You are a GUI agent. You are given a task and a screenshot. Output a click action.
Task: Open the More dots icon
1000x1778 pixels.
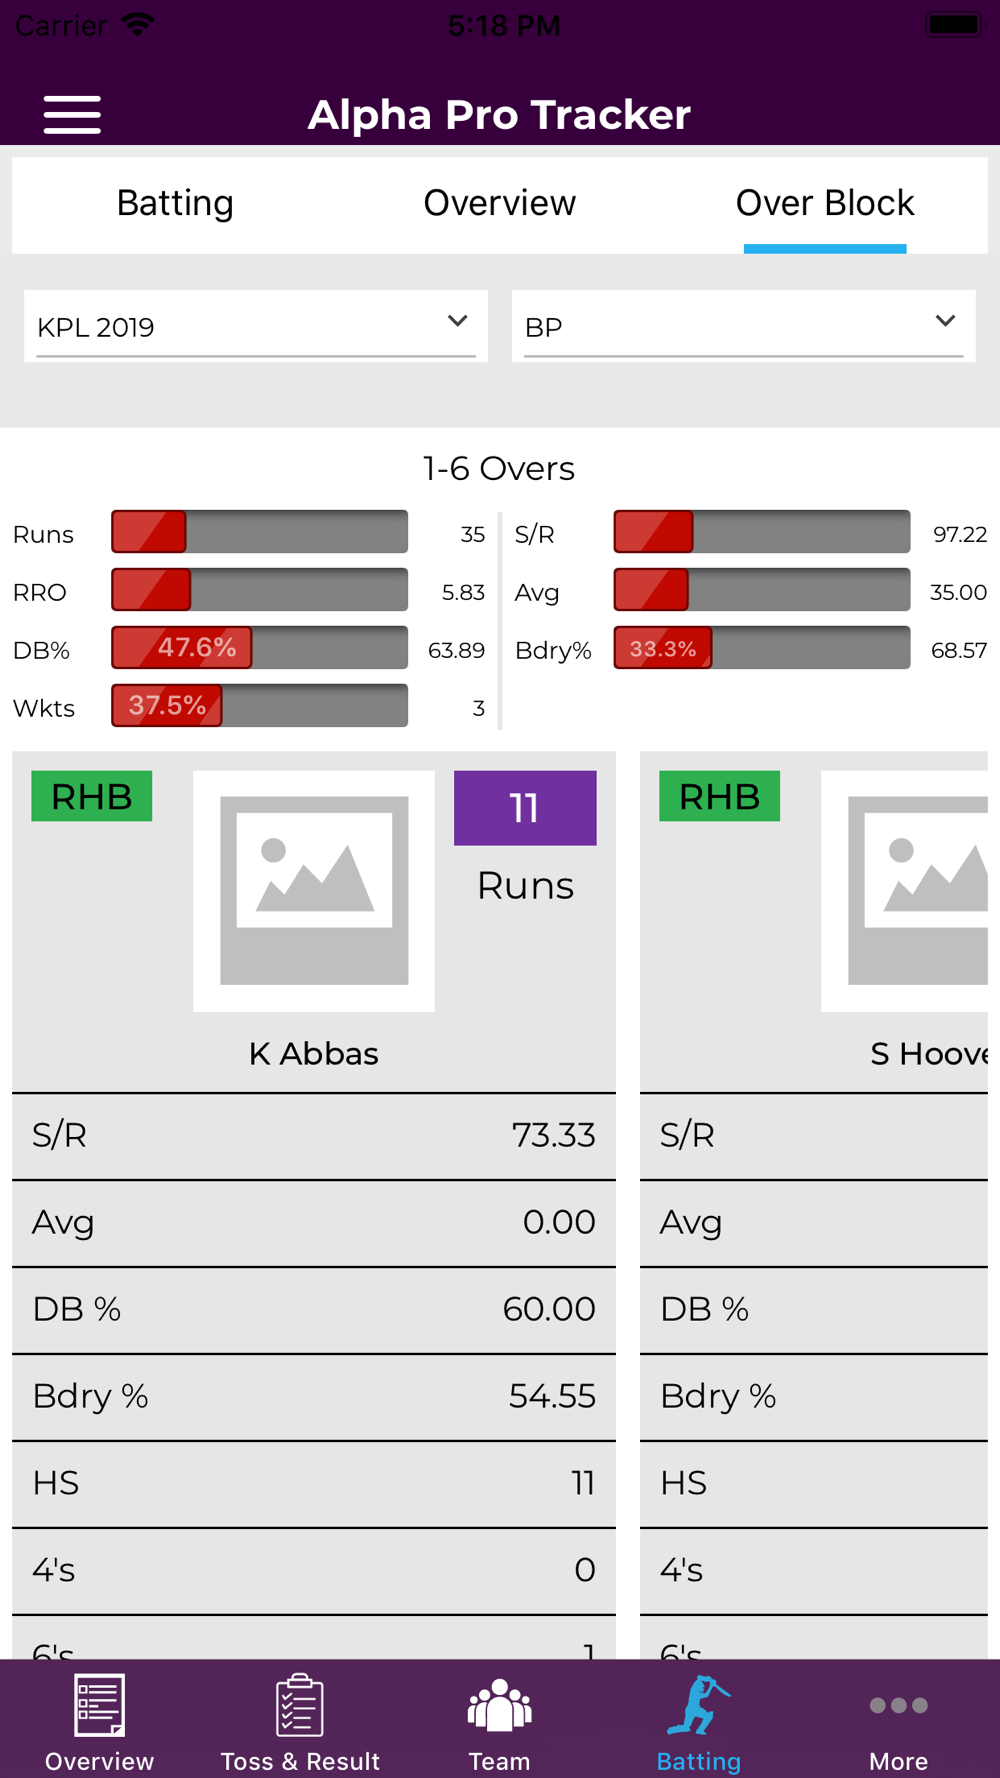[898, 1705]
